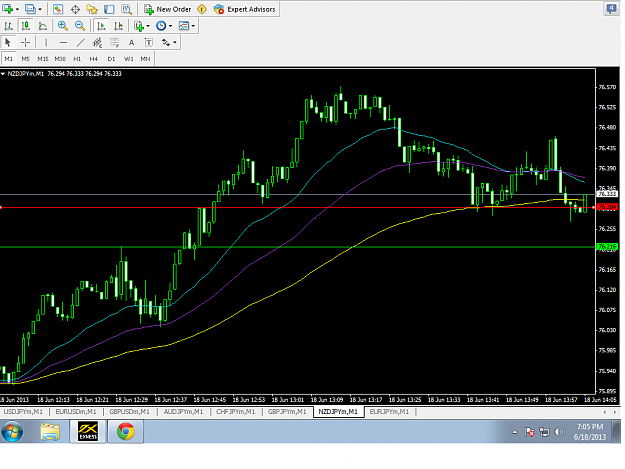Switch chart to M15 timeframe
Viewport: 625px width, 469px height.
(x=43, y=59)
